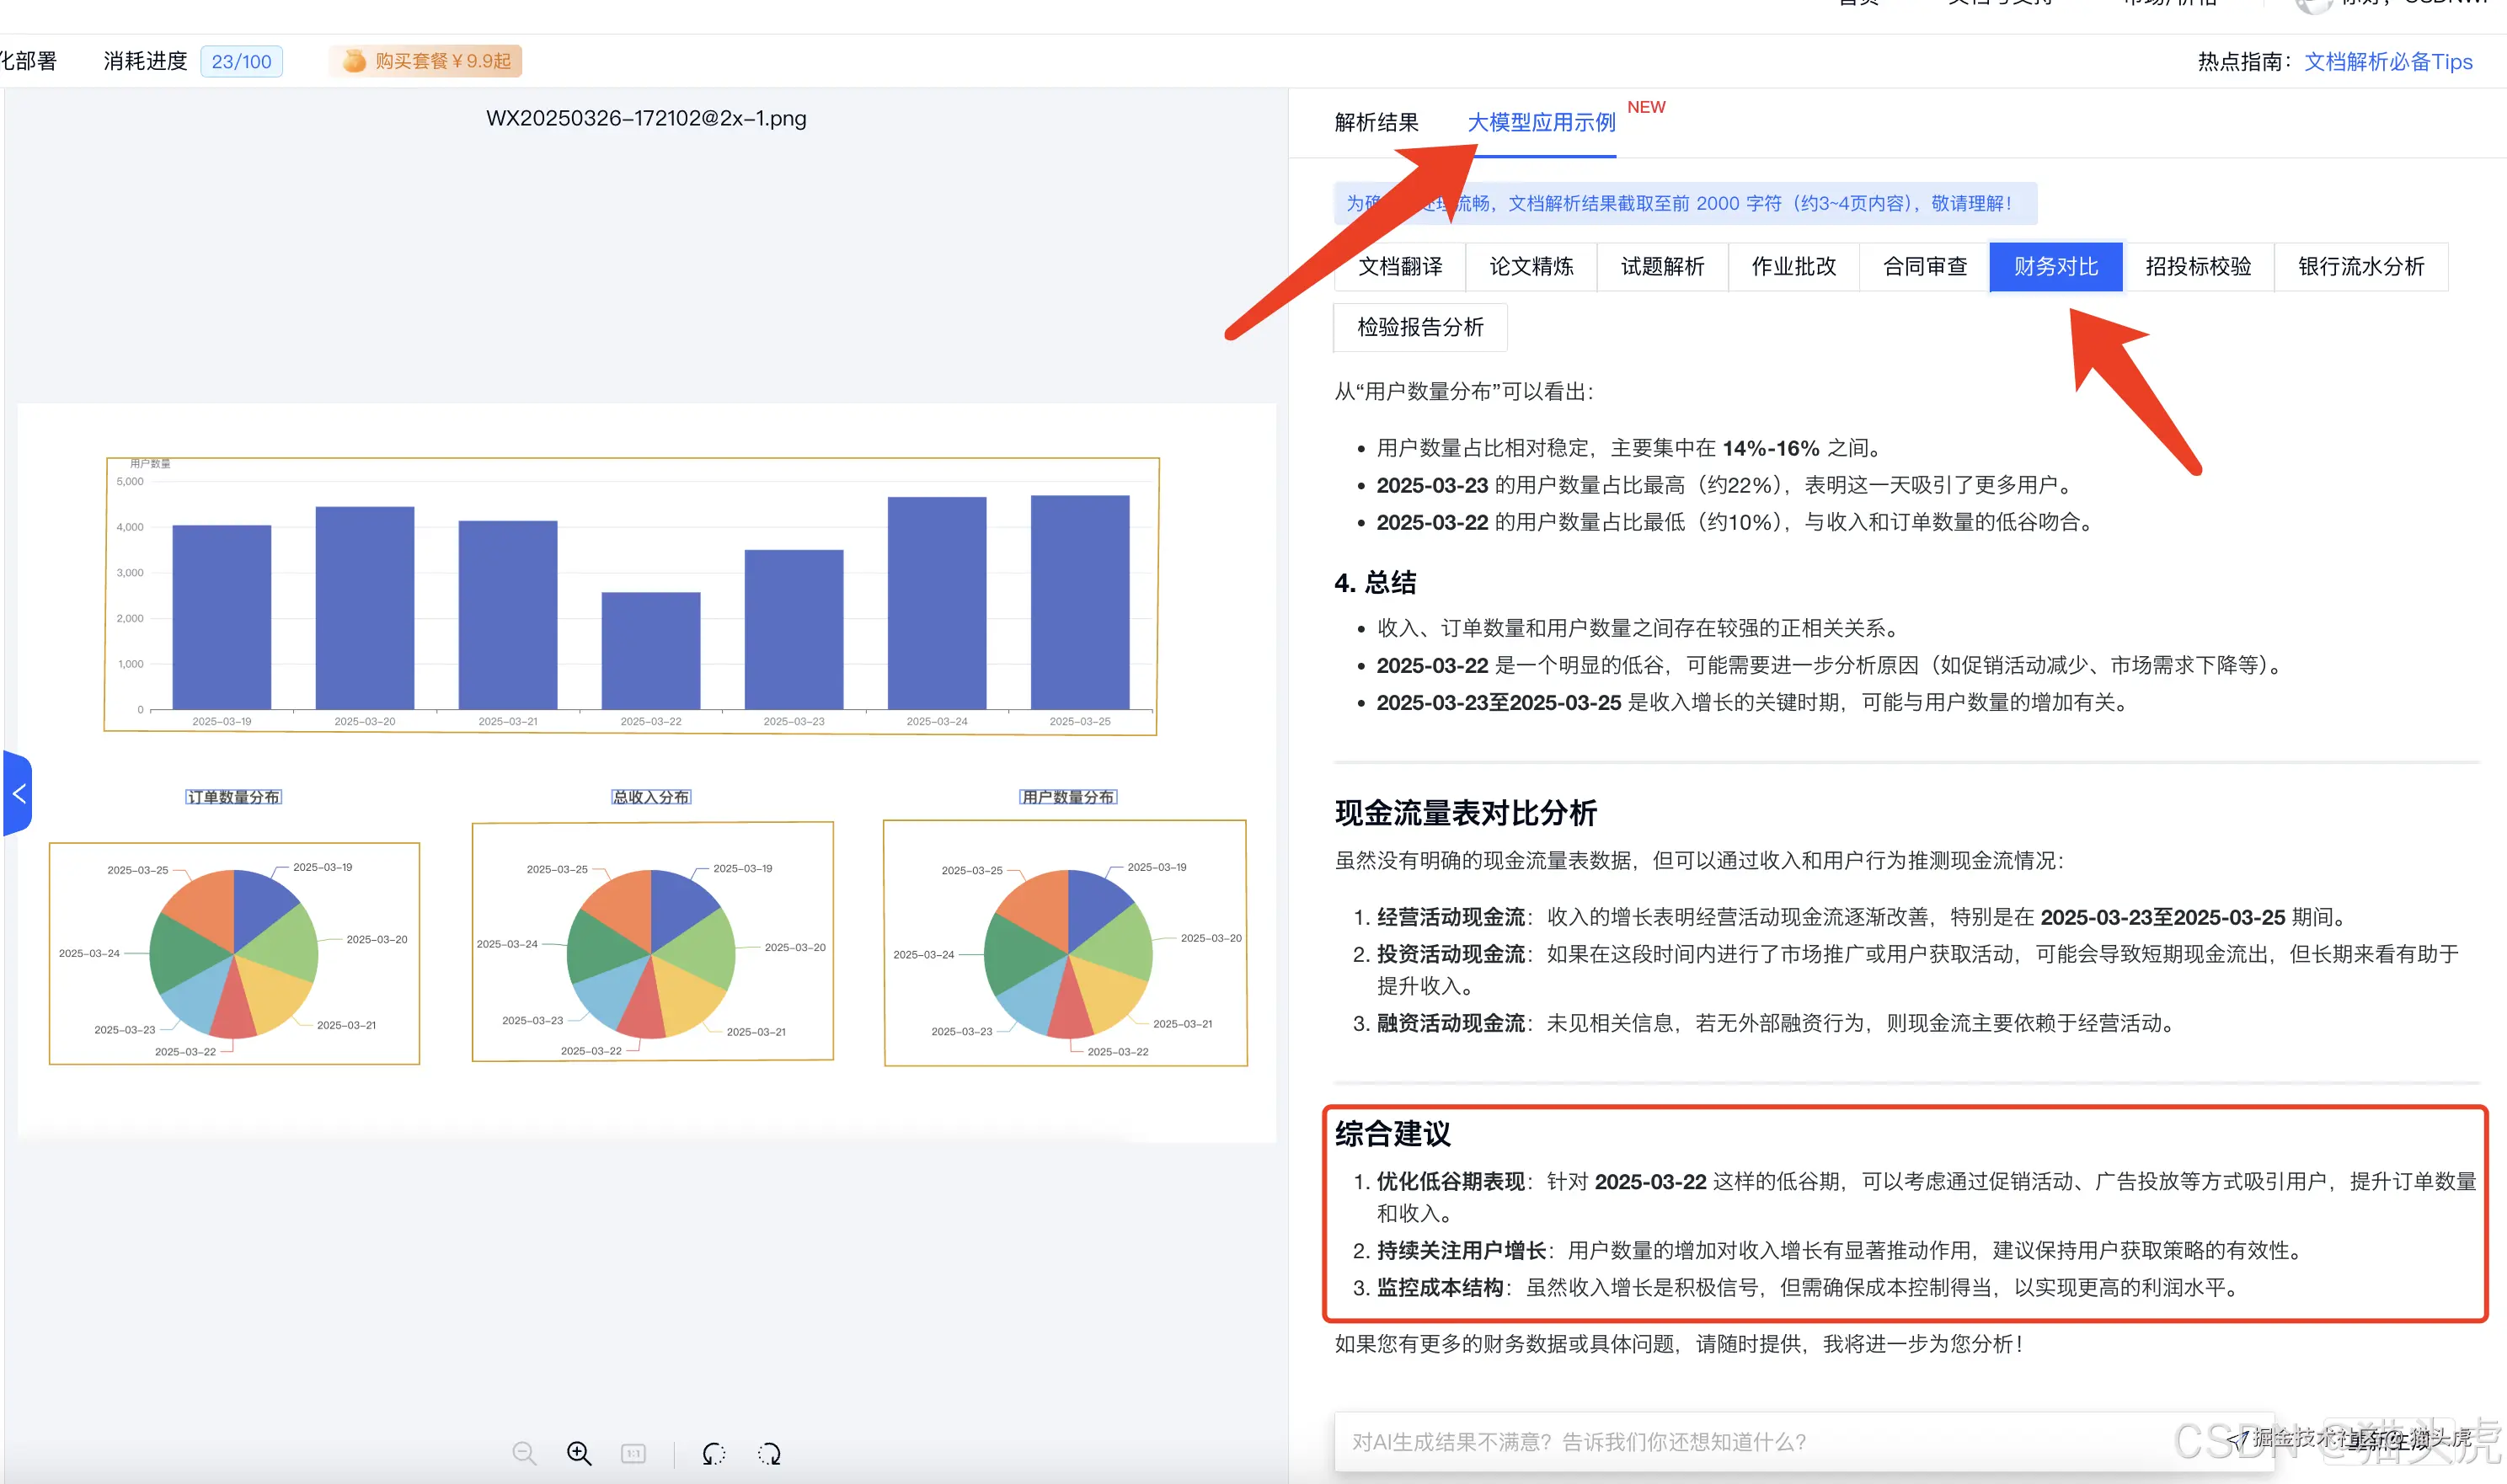Image resolution: width=2507 pixels, height=1484 pixels.
Task: Collapse the left preview panel with the chevron
Action: 20,793
